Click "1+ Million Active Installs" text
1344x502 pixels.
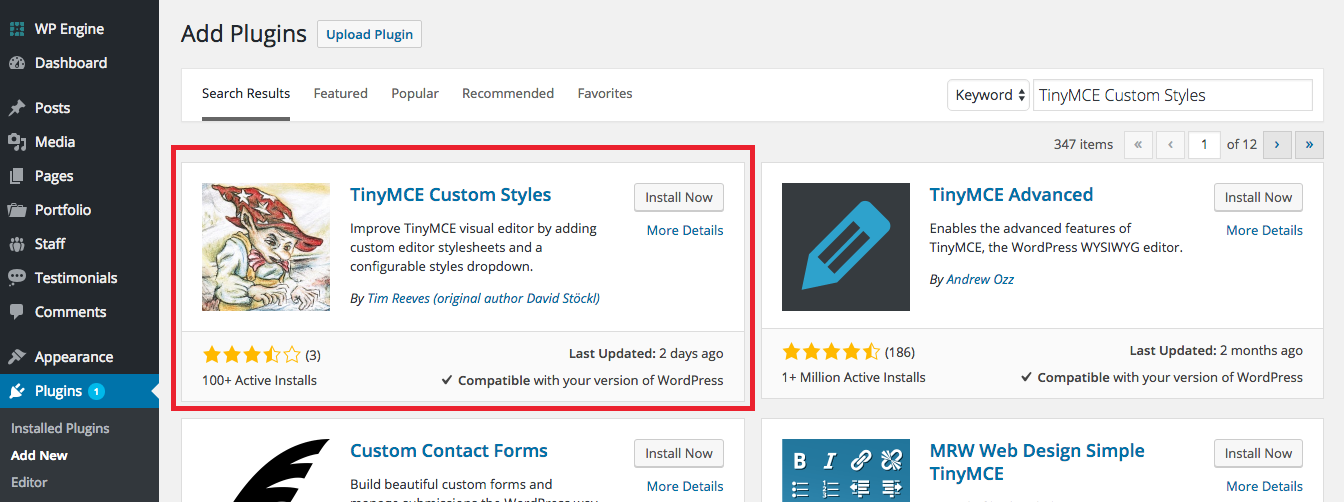coord(854,377)
